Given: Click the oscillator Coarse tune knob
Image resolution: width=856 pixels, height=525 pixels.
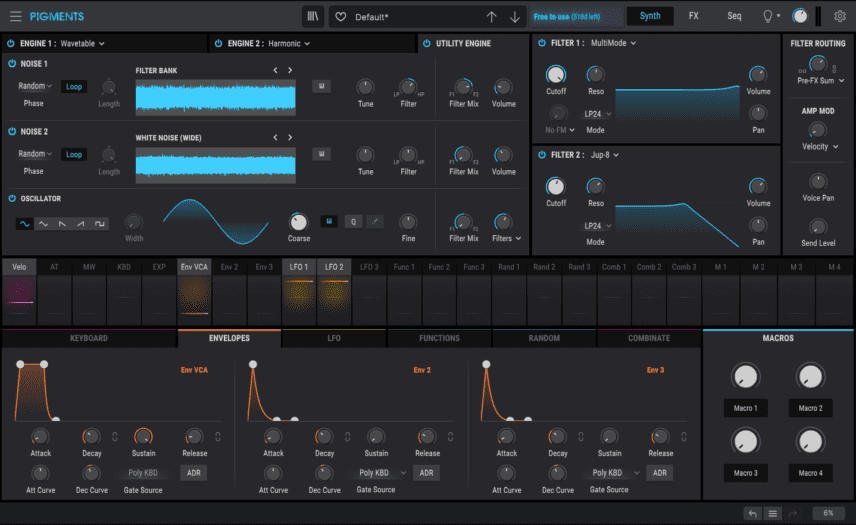Looking at the screenshot, I should (x=299, y=222).
